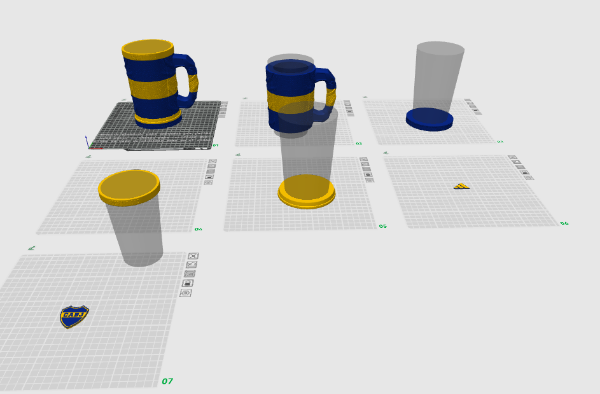Click the green 01 plate number label
This screenshot has height=394, width=600.
click(215, 145)
